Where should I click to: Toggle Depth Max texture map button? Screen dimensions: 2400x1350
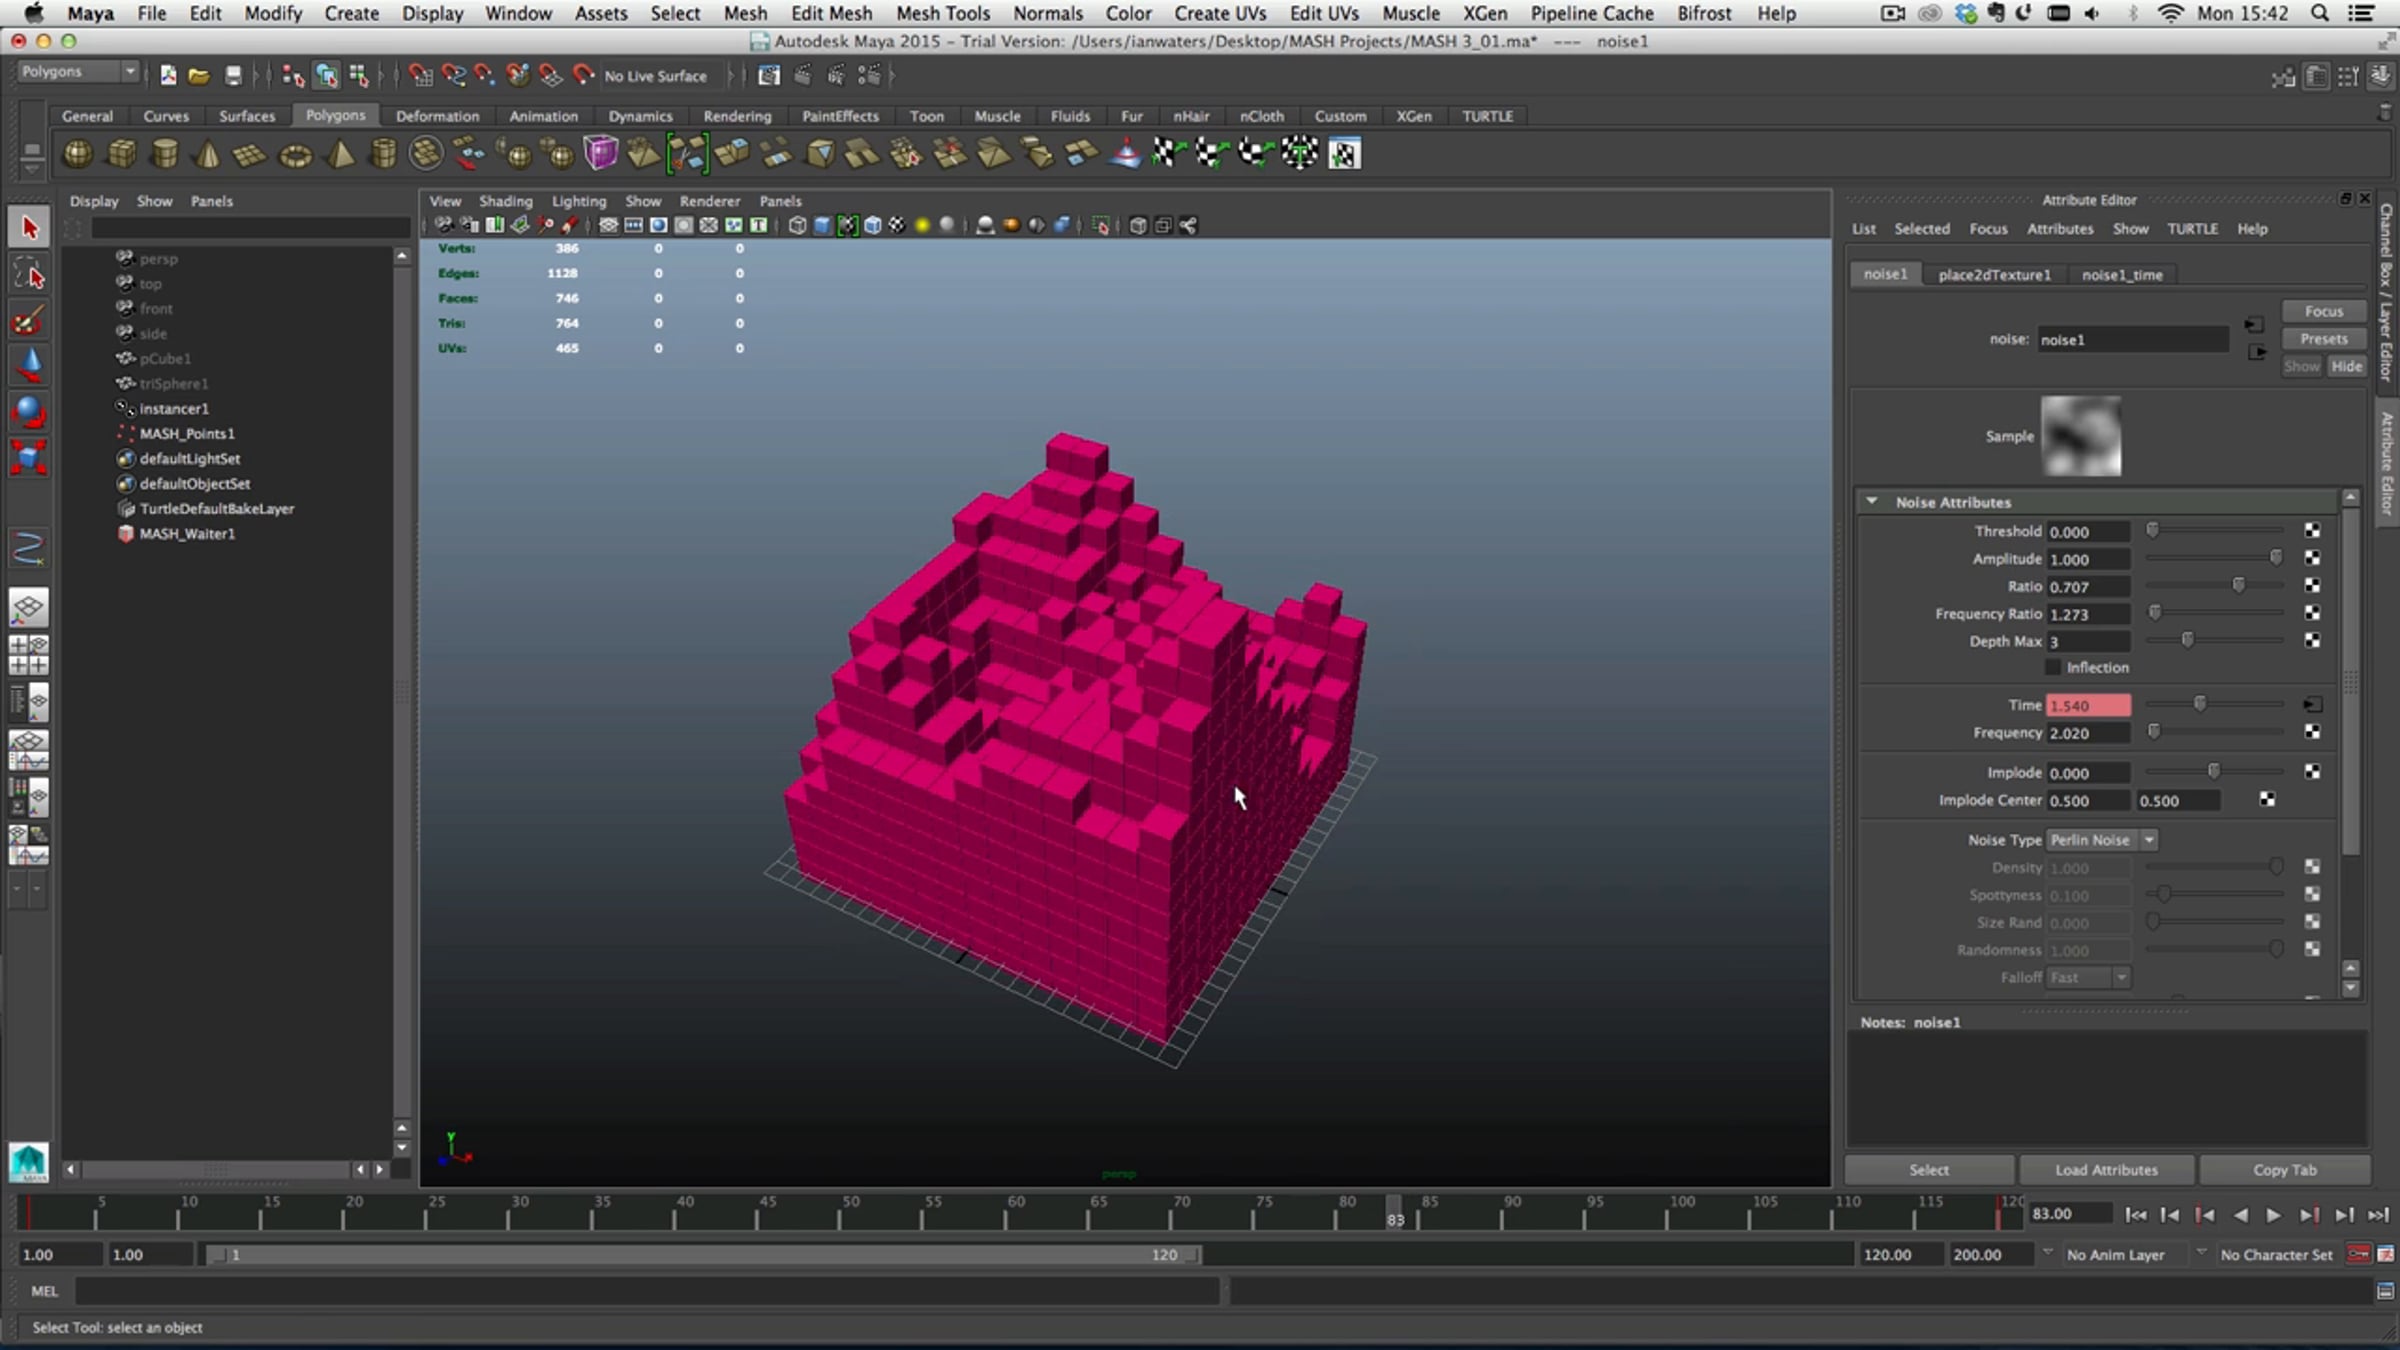tap(2312, 640)
